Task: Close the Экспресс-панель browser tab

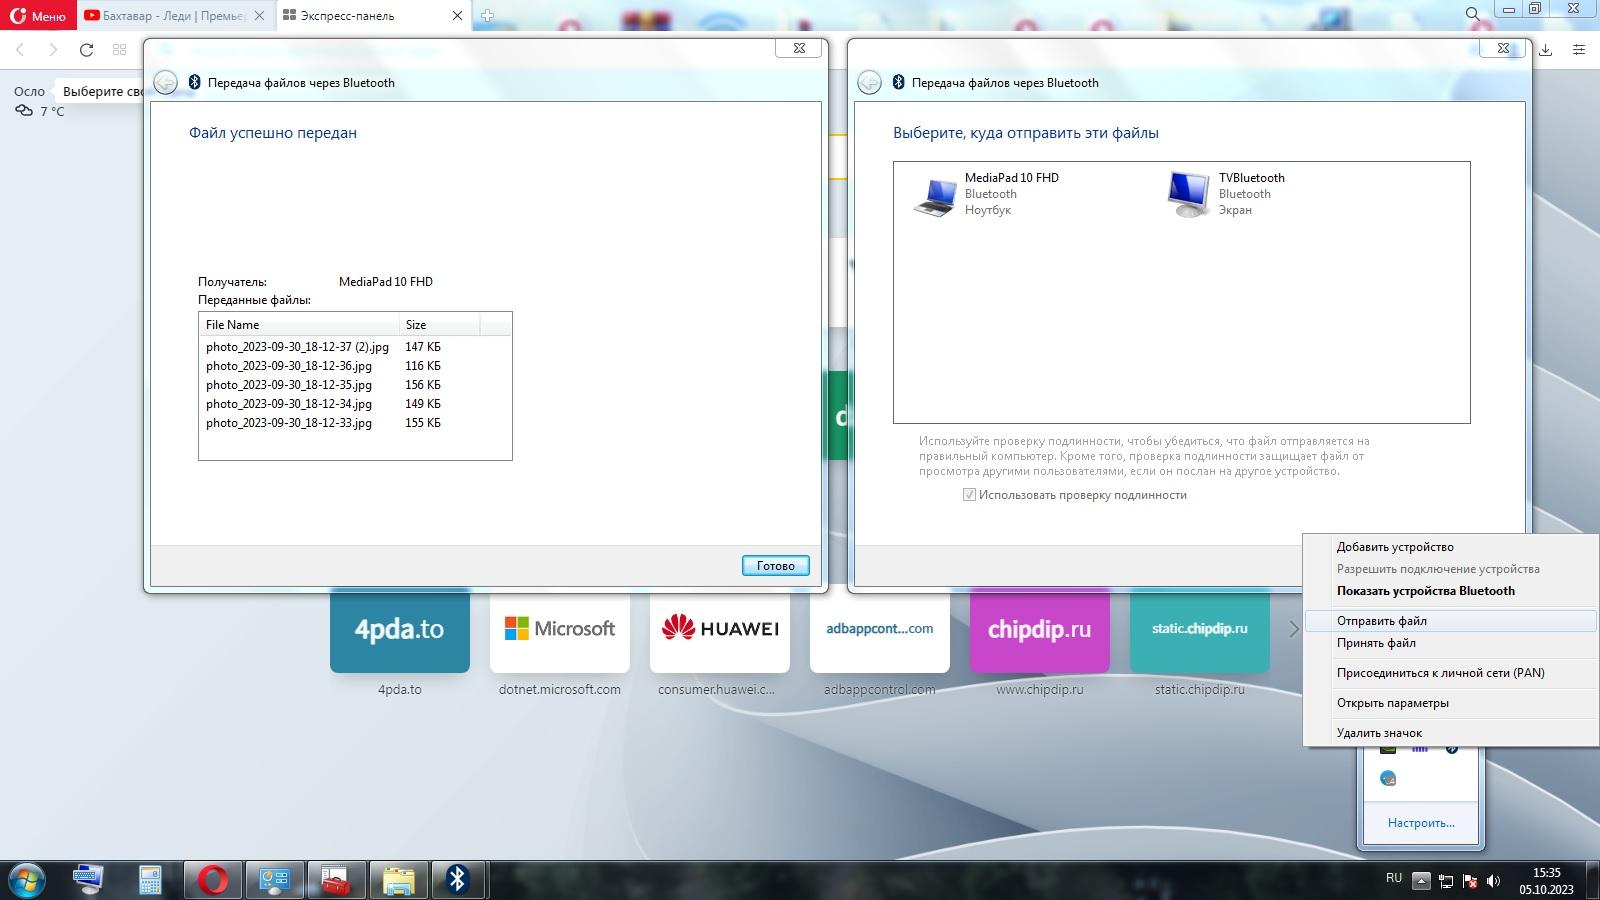Action: click(457, 16)
